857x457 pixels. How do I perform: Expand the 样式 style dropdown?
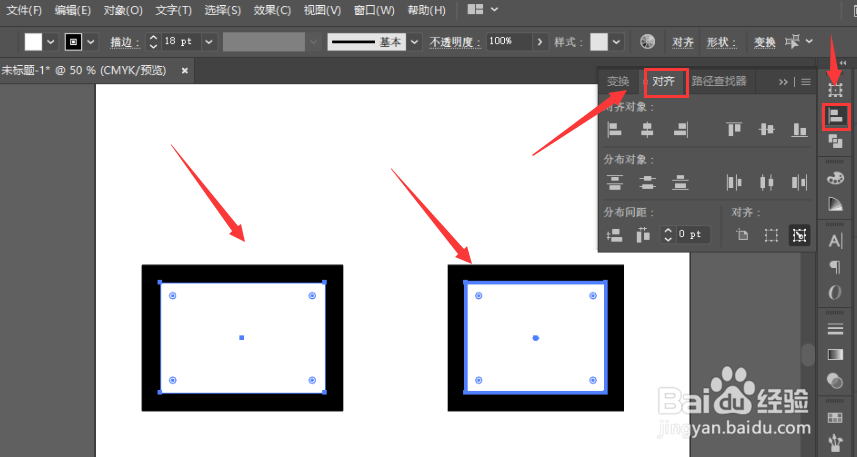coord(617,42)
